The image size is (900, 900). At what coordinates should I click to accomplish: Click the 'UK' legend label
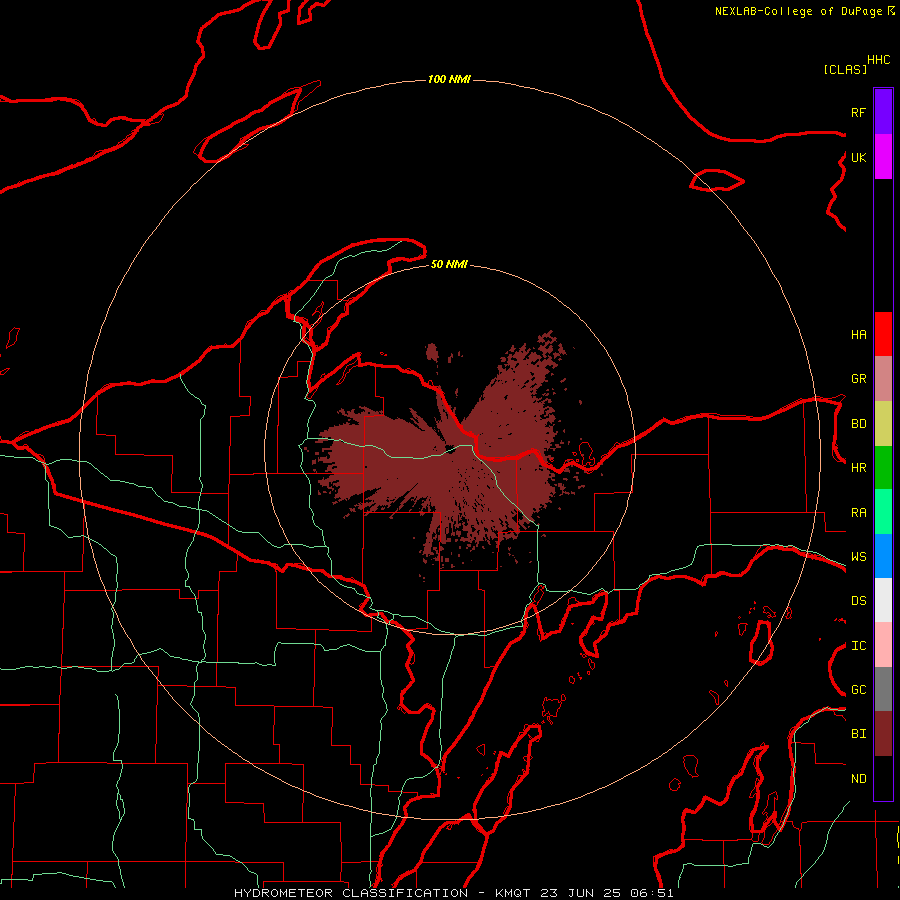[x=858, y=157]
